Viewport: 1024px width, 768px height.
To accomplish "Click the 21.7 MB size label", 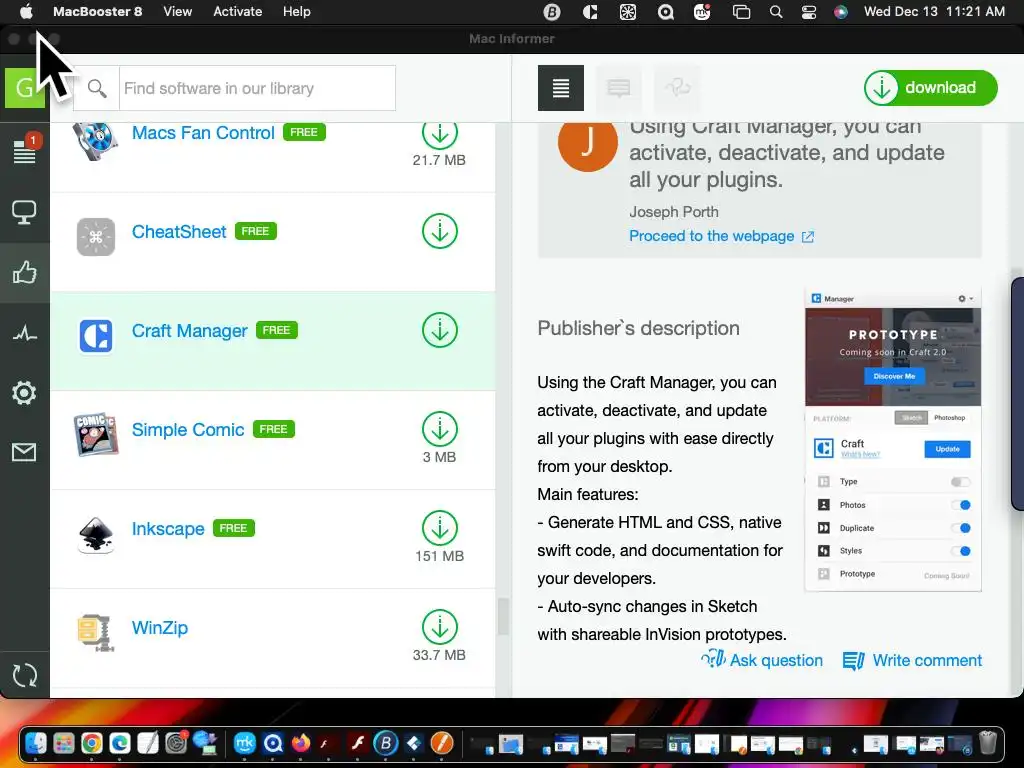I will tap(439, 160).
